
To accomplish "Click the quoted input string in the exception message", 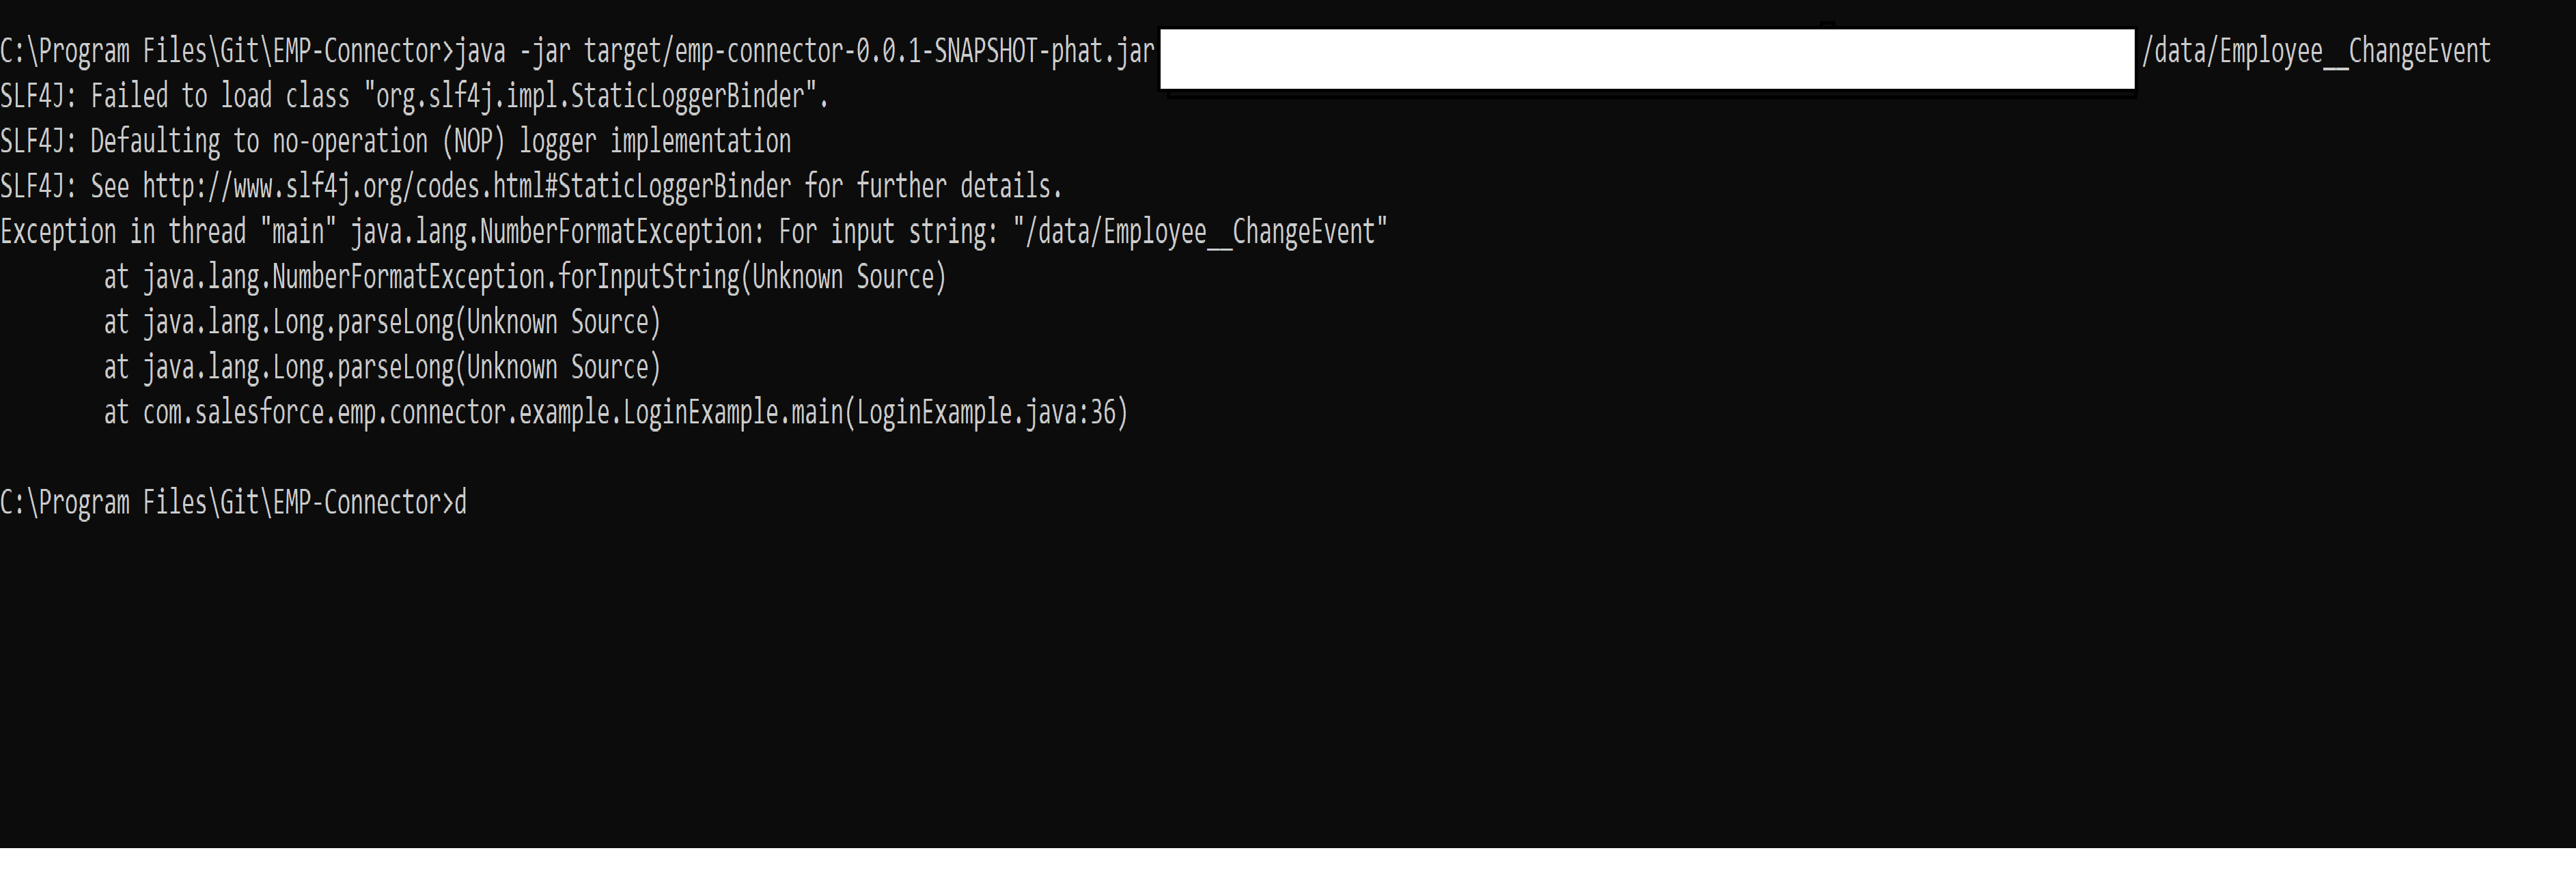I will tap(1200, 232).
